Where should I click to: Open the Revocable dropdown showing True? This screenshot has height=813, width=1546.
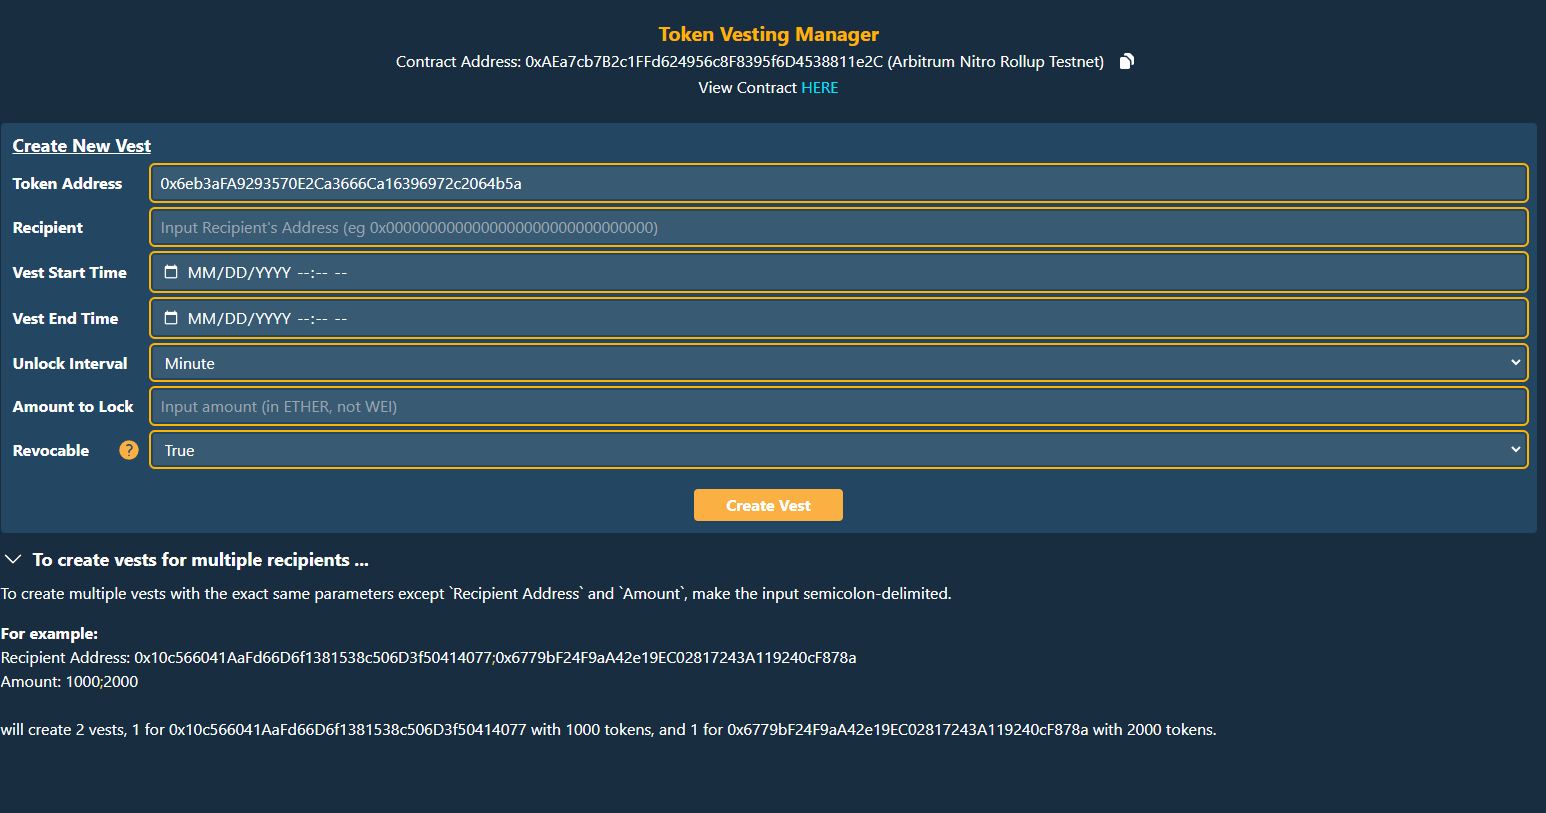tap(839, 450)
